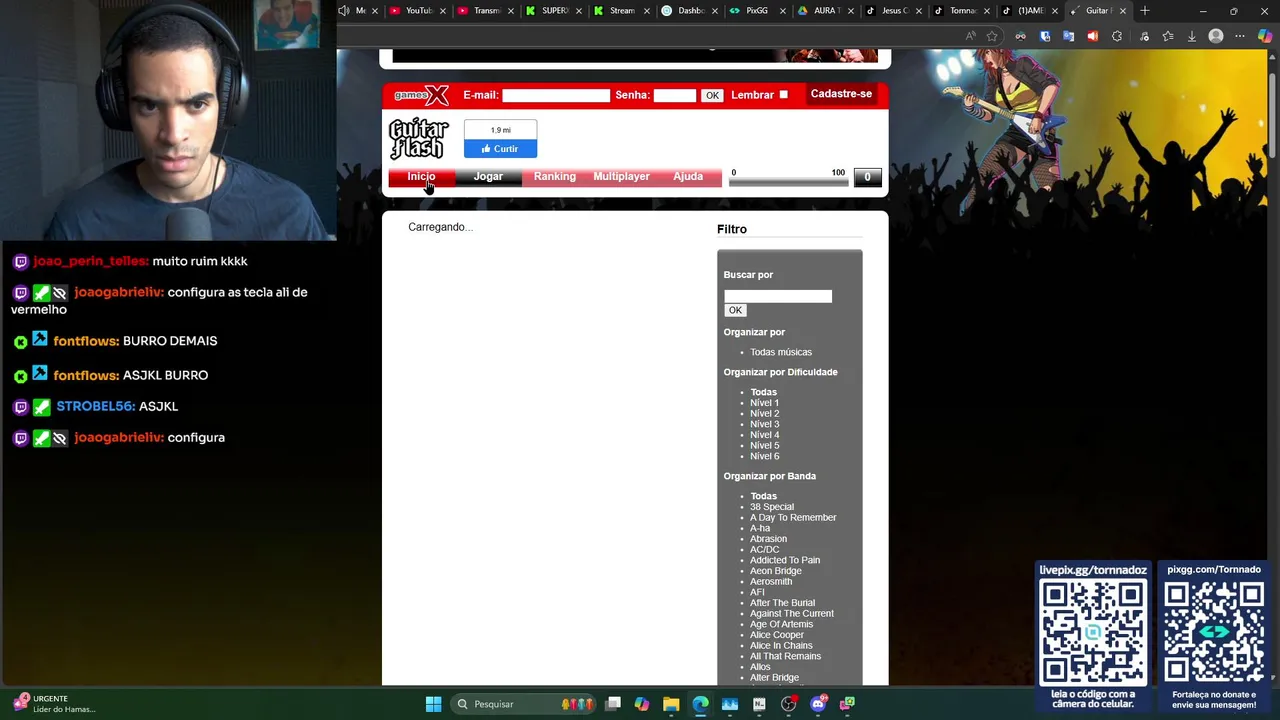Click the login OK button
Screen dimensions: 1280x720
[x=712, y=95]
